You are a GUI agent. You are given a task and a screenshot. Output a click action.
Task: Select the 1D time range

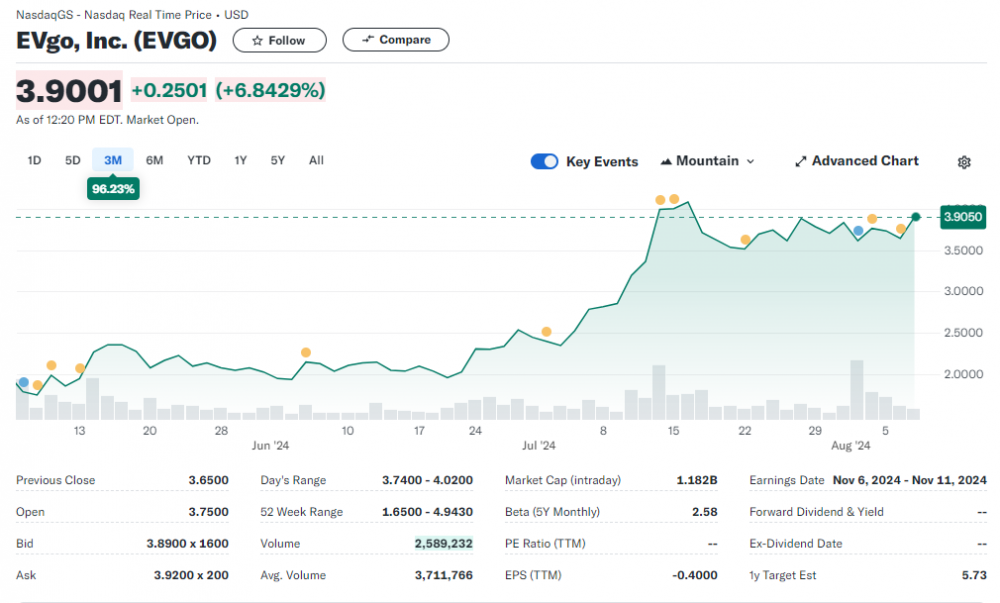point(34,160)
